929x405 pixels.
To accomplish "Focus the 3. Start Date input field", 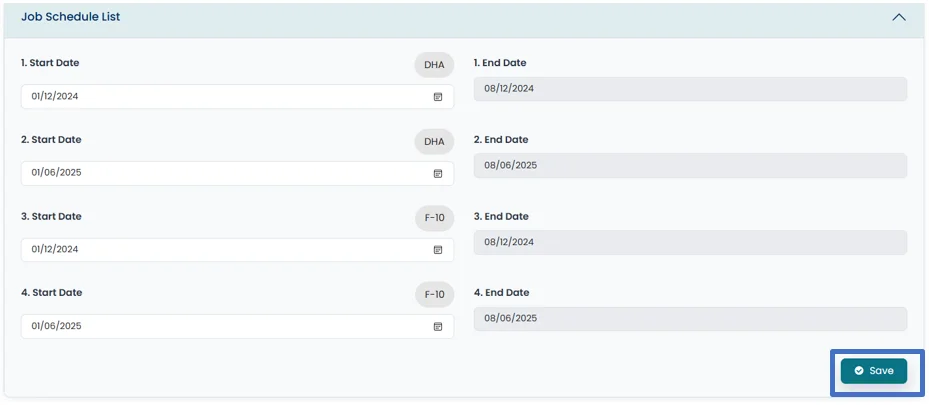I will pyautogui.click(x=220, y=250).
